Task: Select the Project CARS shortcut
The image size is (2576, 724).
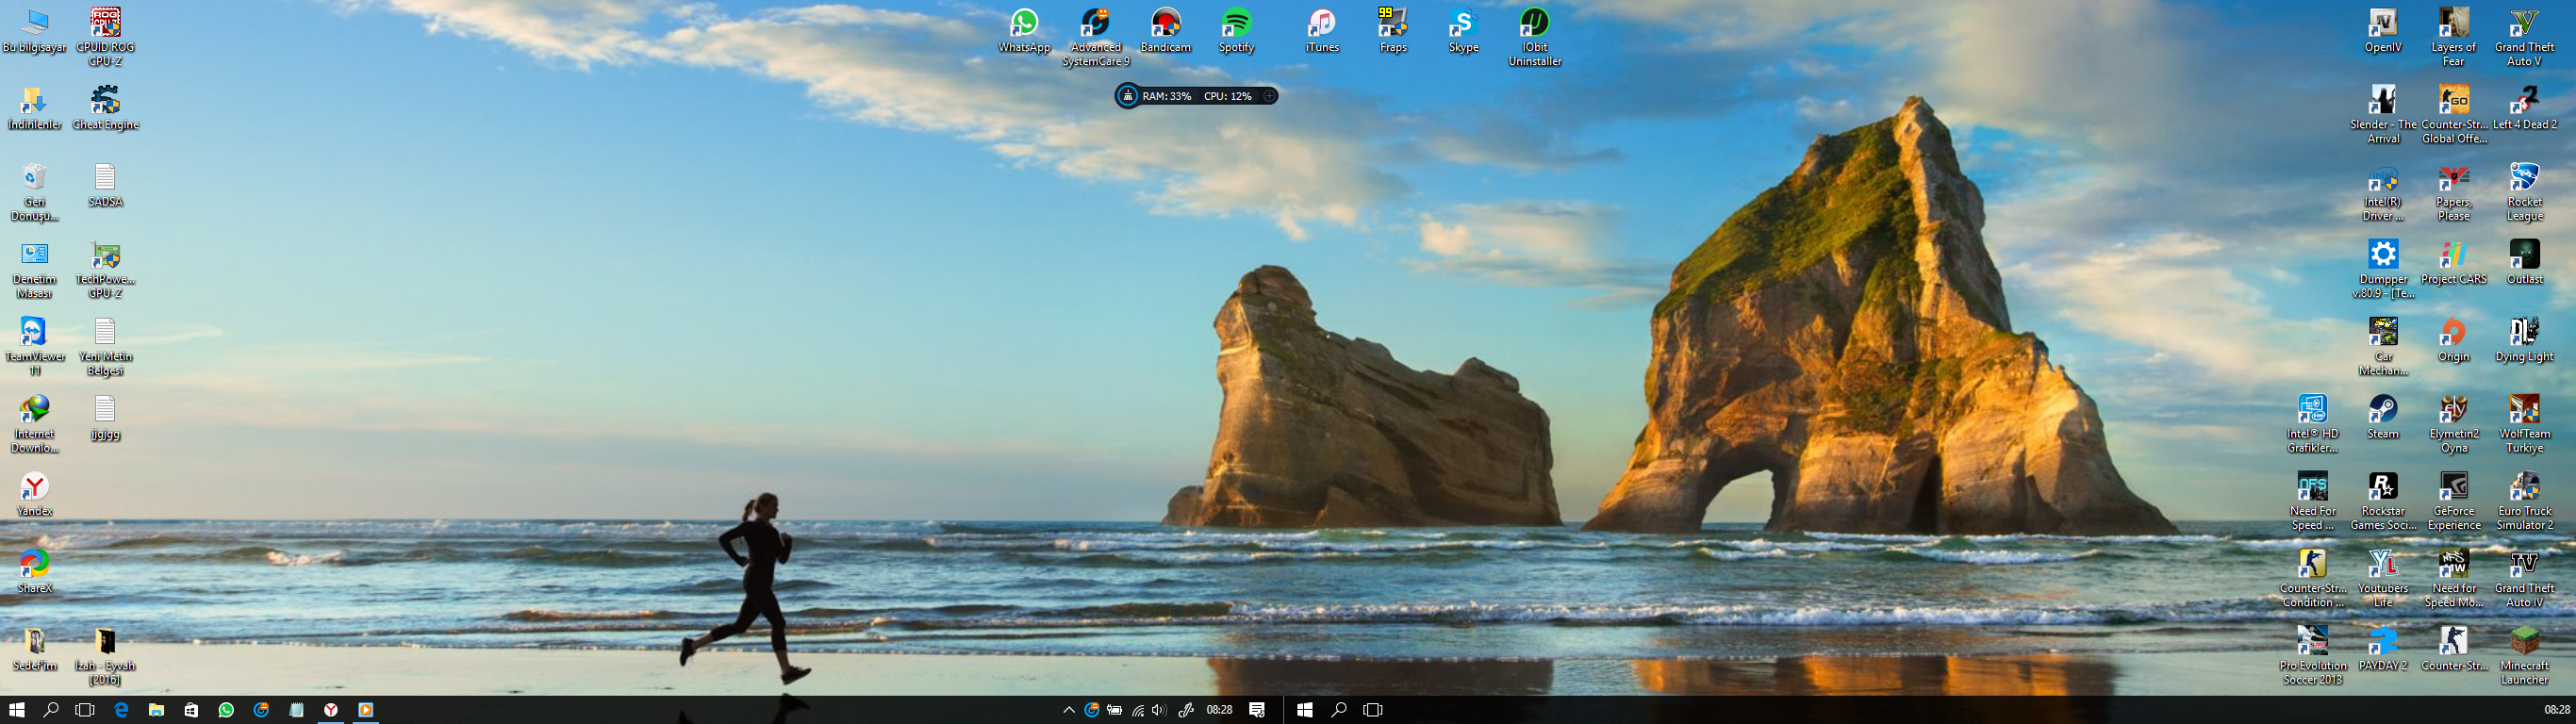Action: click(2453, 263)
